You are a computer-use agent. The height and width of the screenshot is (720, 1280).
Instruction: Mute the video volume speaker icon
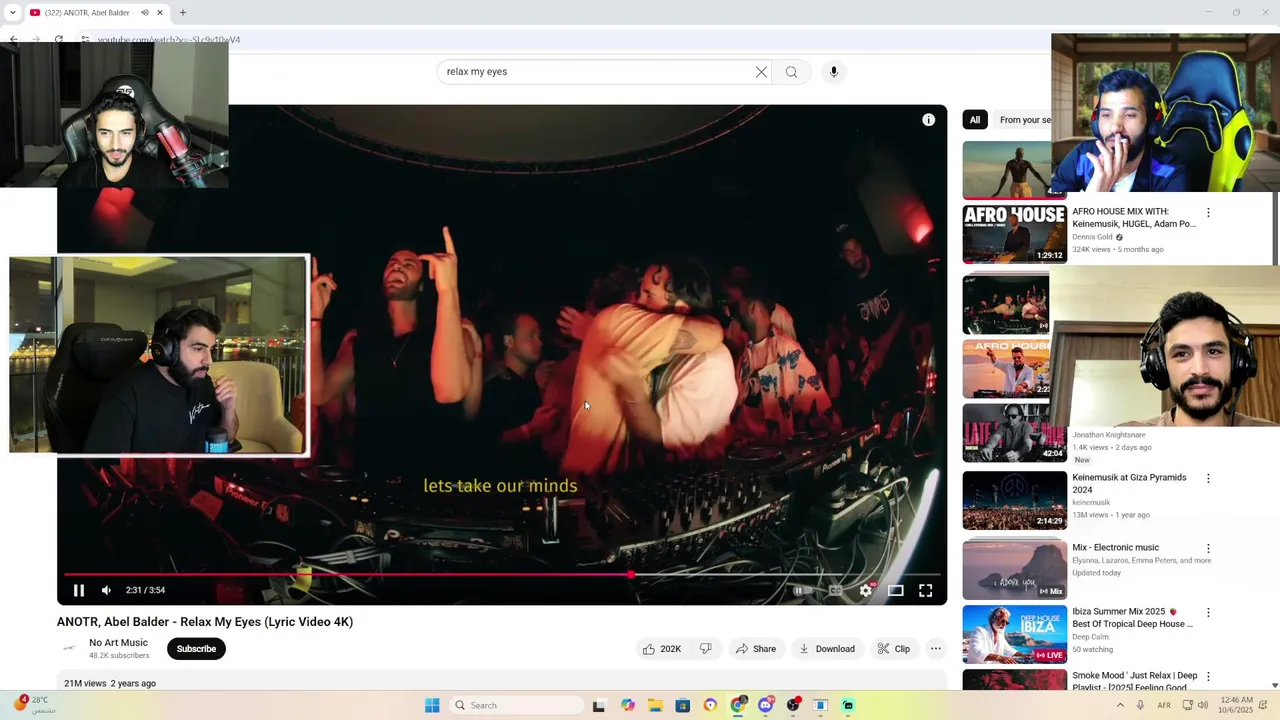[106, 590]
